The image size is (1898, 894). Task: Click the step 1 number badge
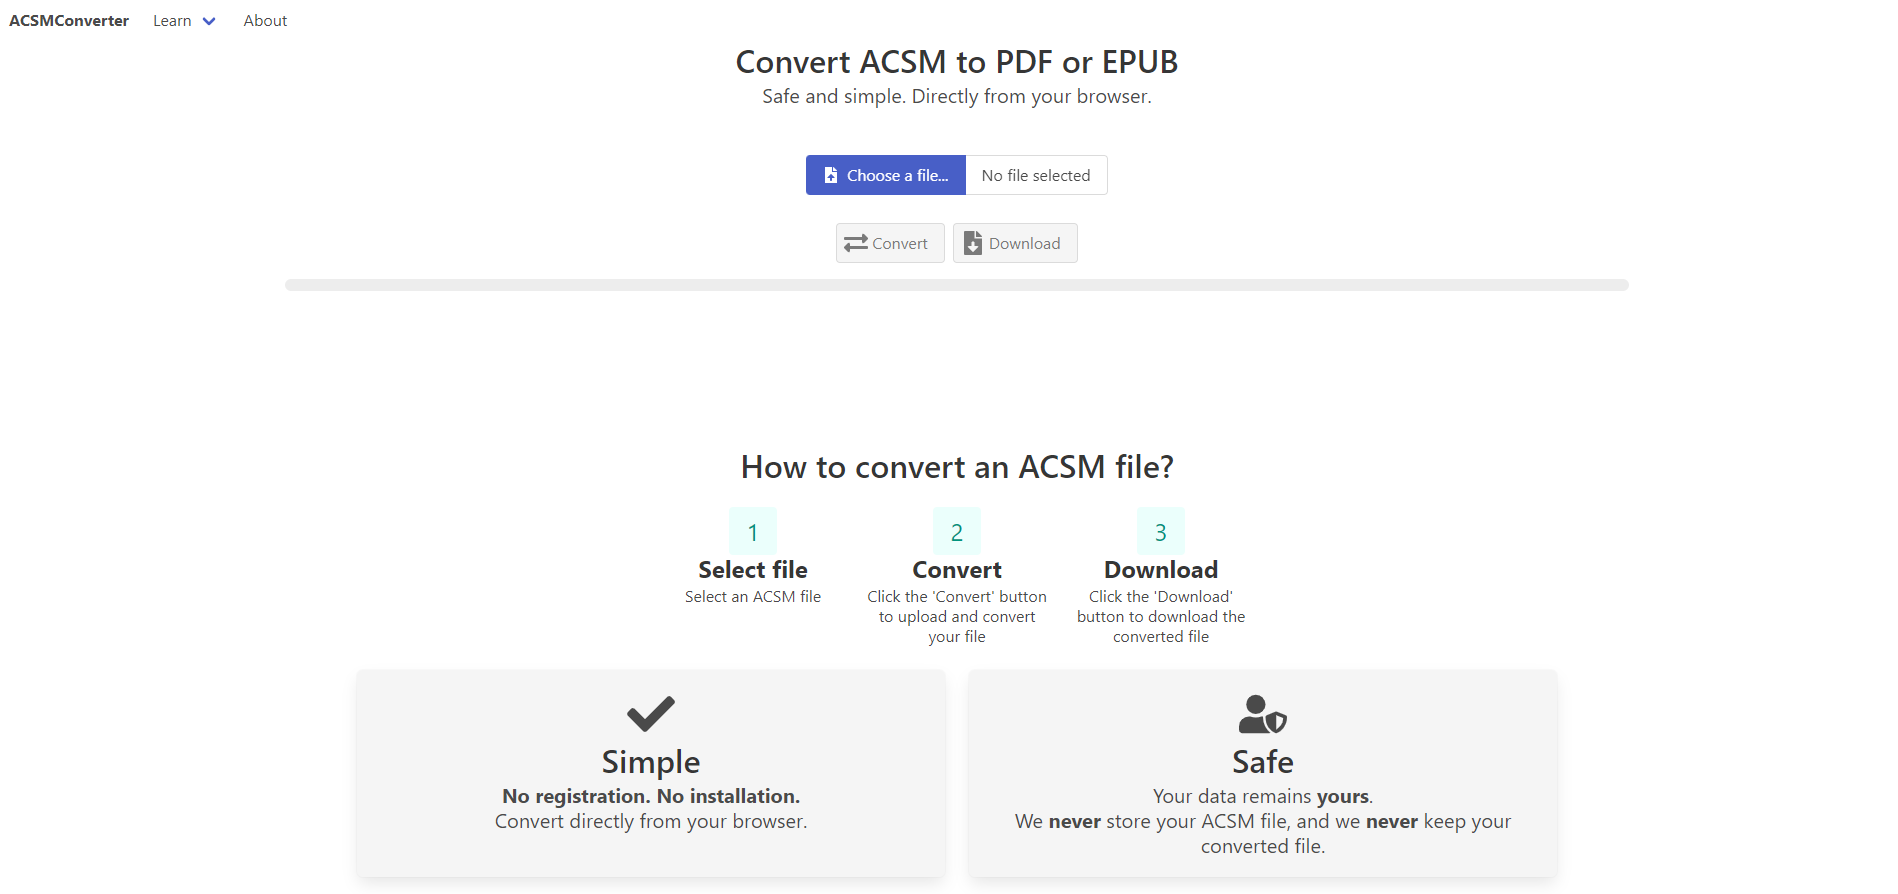(x=753, y=532)
